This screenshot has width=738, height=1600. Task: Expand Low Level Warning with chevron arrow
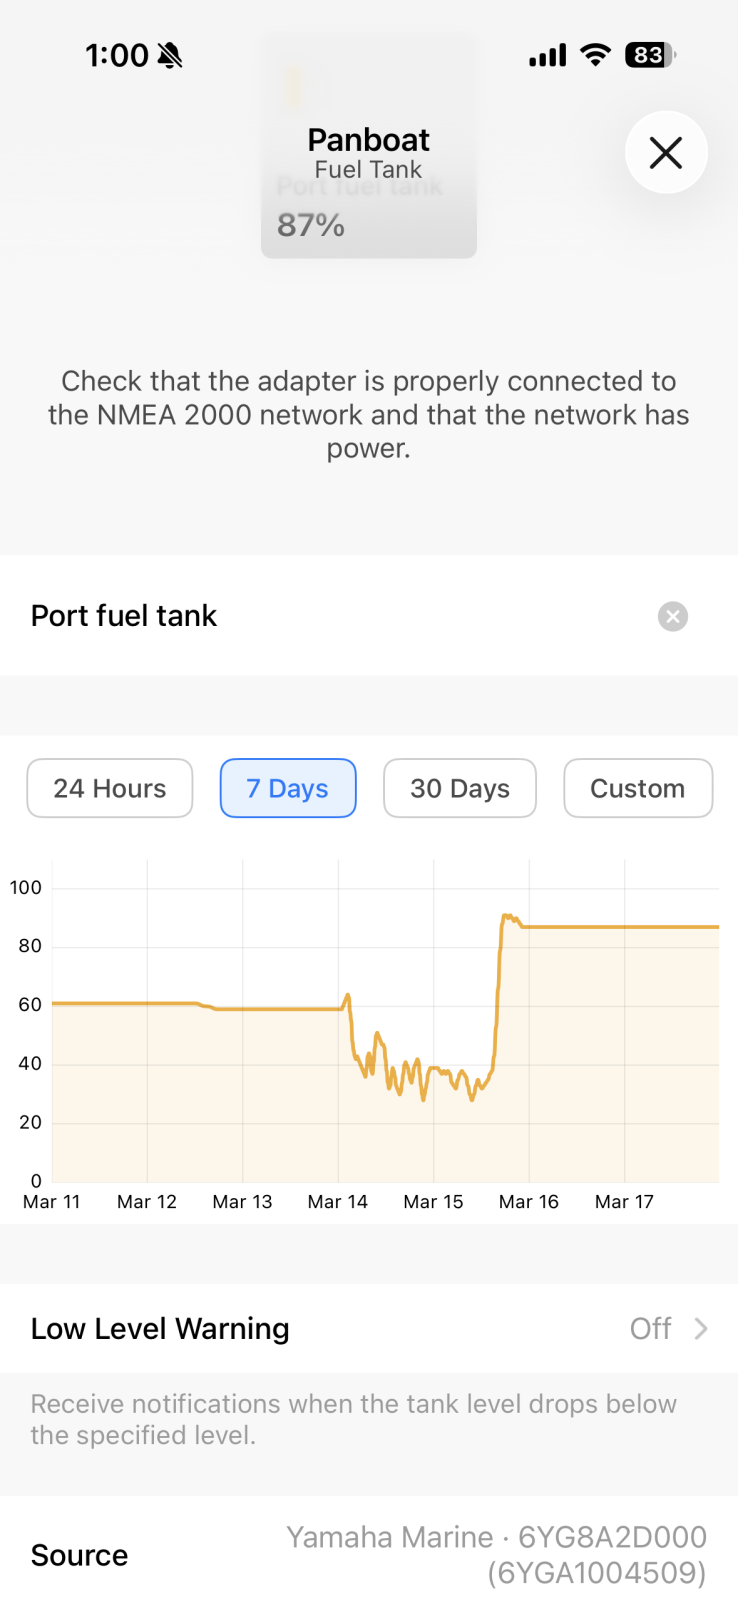tap(702, 1328)
